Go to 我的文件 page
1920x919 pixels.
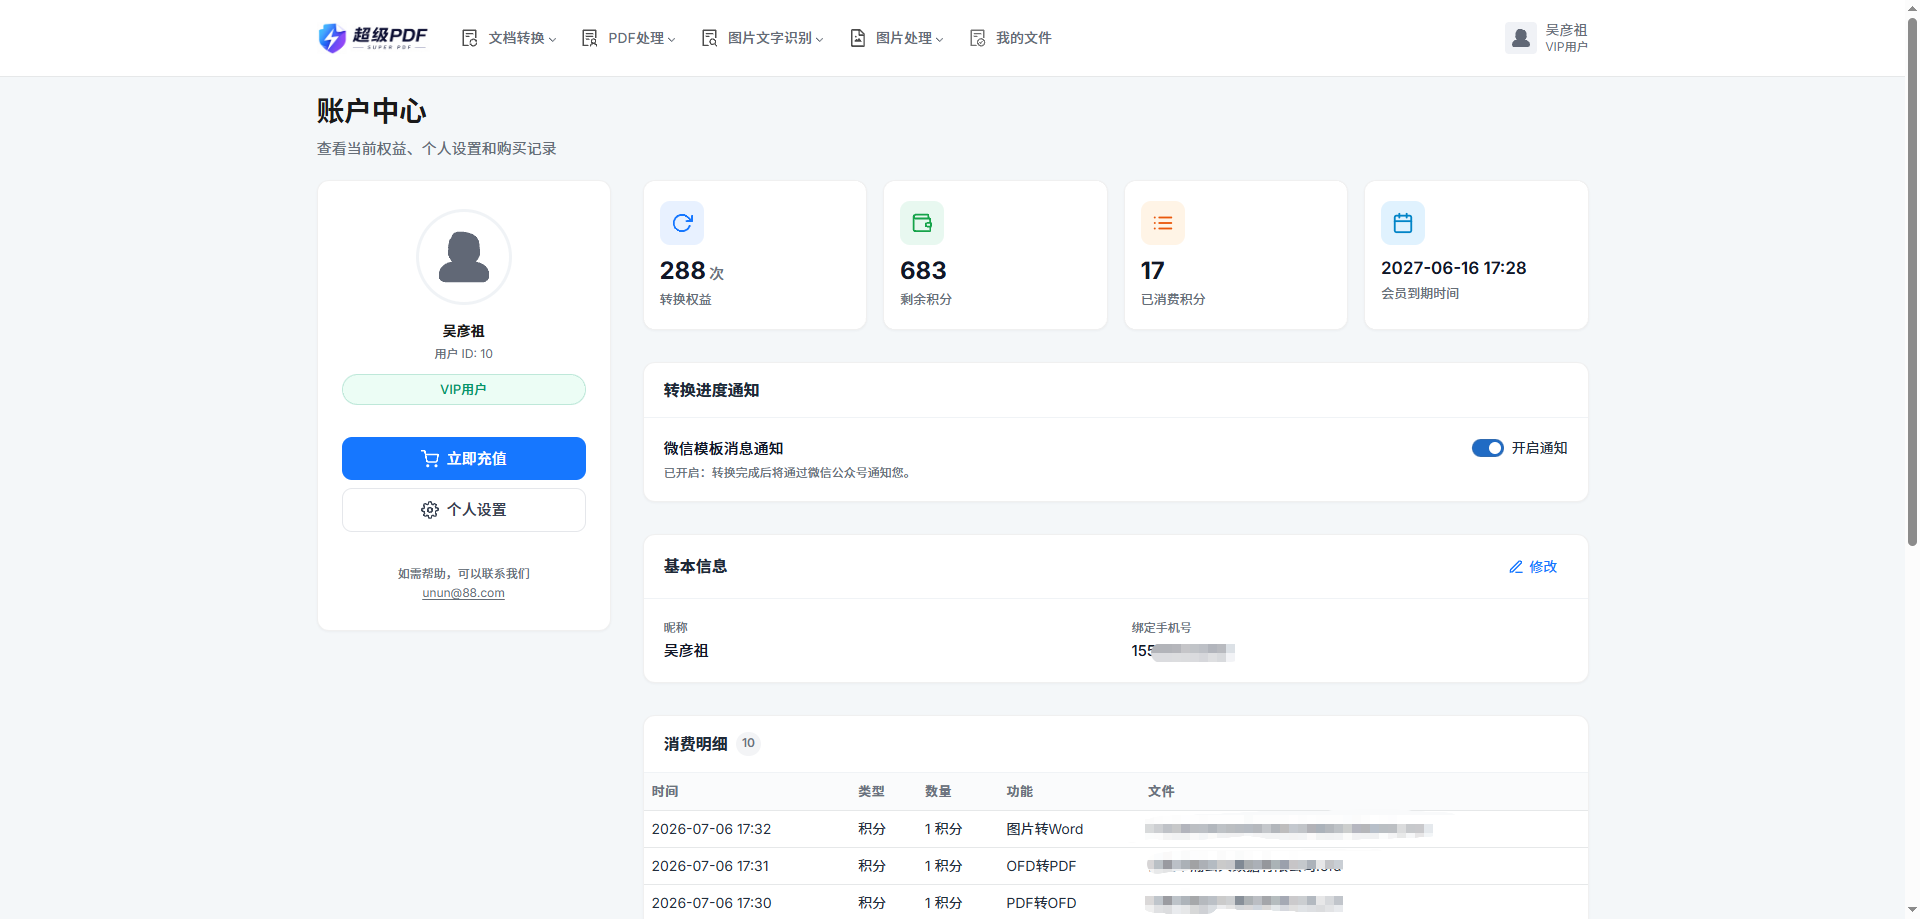(x=1010, y=38)
